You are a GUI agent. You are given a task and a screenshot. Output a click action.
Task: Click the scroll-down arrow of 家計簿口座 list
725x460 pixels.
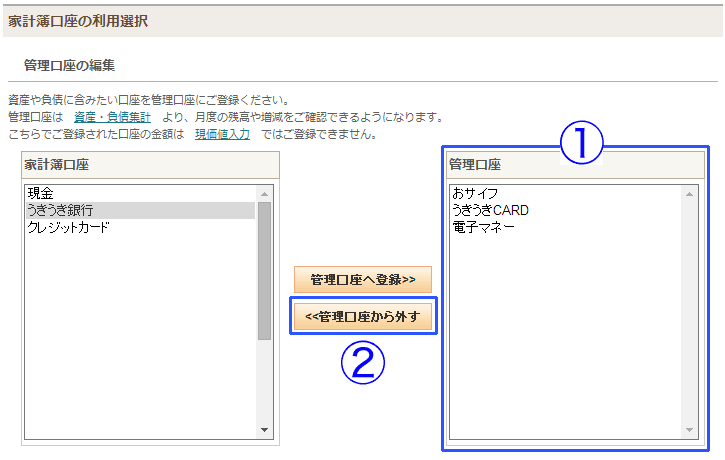(x=264, y=430)
